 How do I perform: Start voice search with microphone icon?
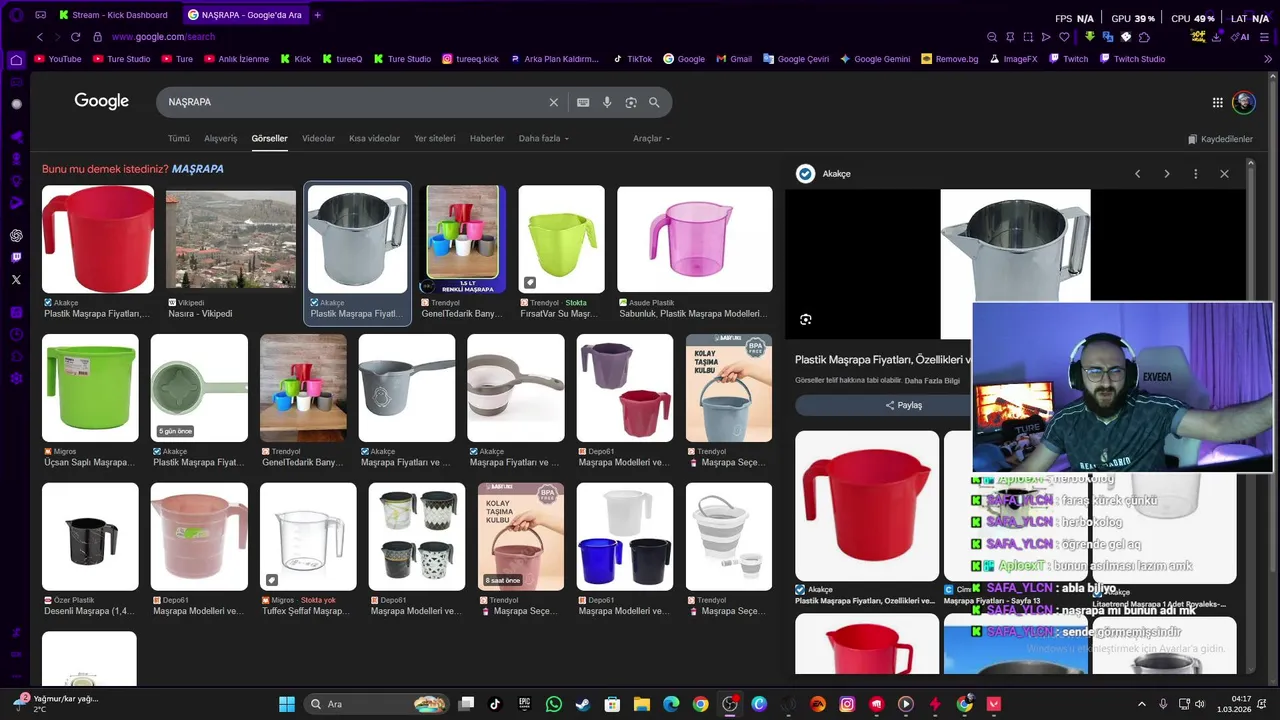[x=607, y=102]
